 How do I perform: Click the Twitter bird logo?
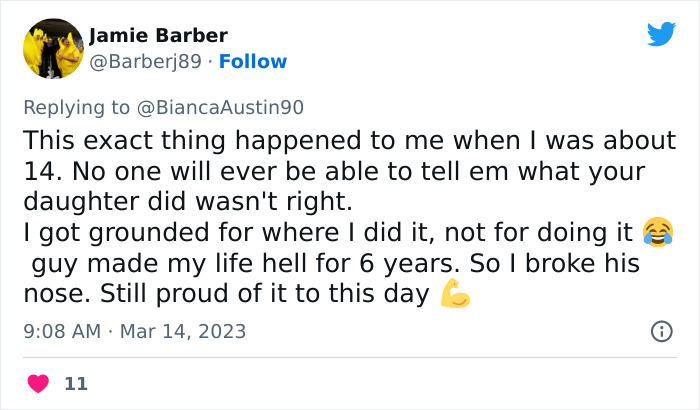coord(661,35)
